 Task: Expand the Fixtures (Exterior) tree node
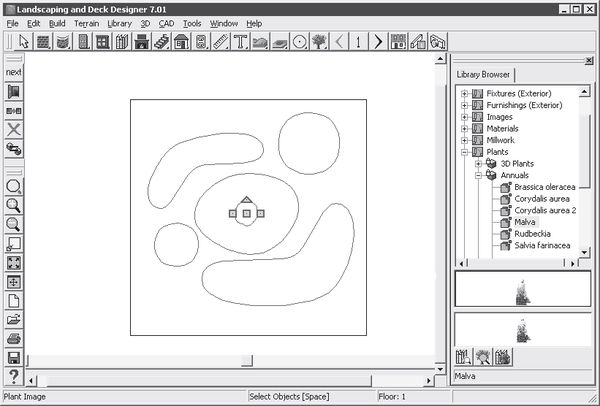pos(465,93)
